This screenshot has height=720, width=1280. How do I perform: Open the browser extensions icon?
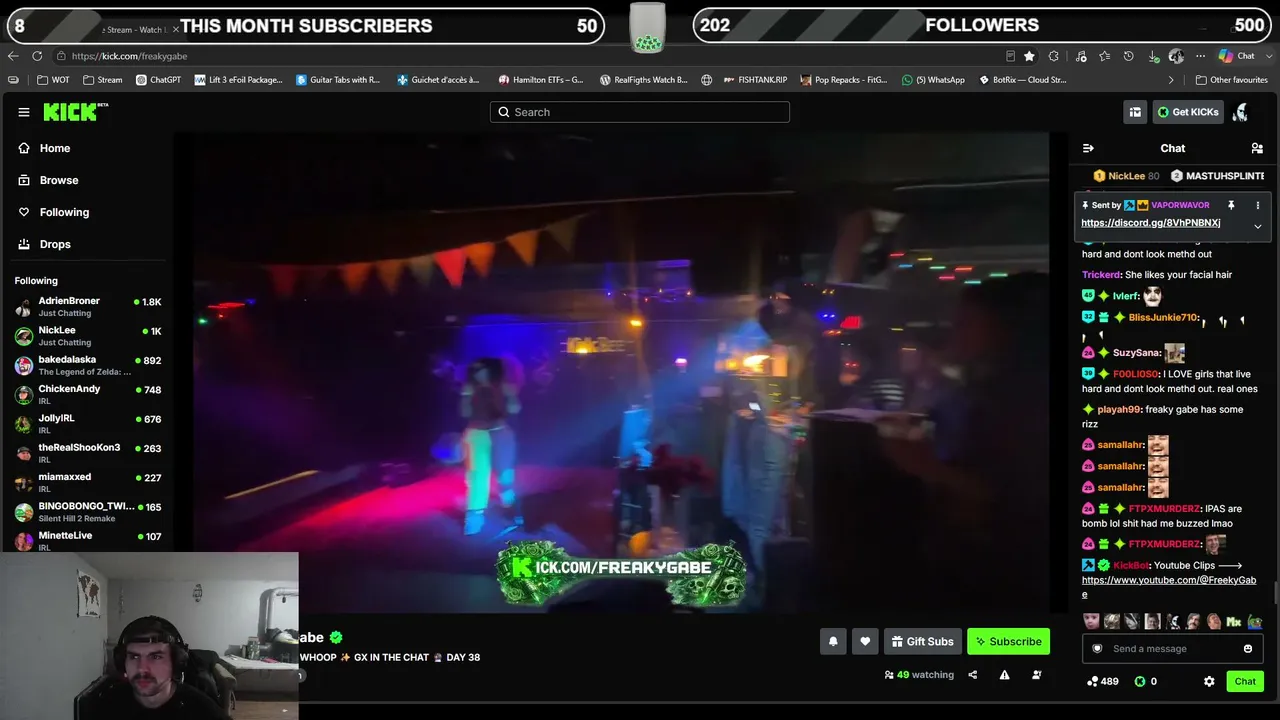coord(1054,56)
